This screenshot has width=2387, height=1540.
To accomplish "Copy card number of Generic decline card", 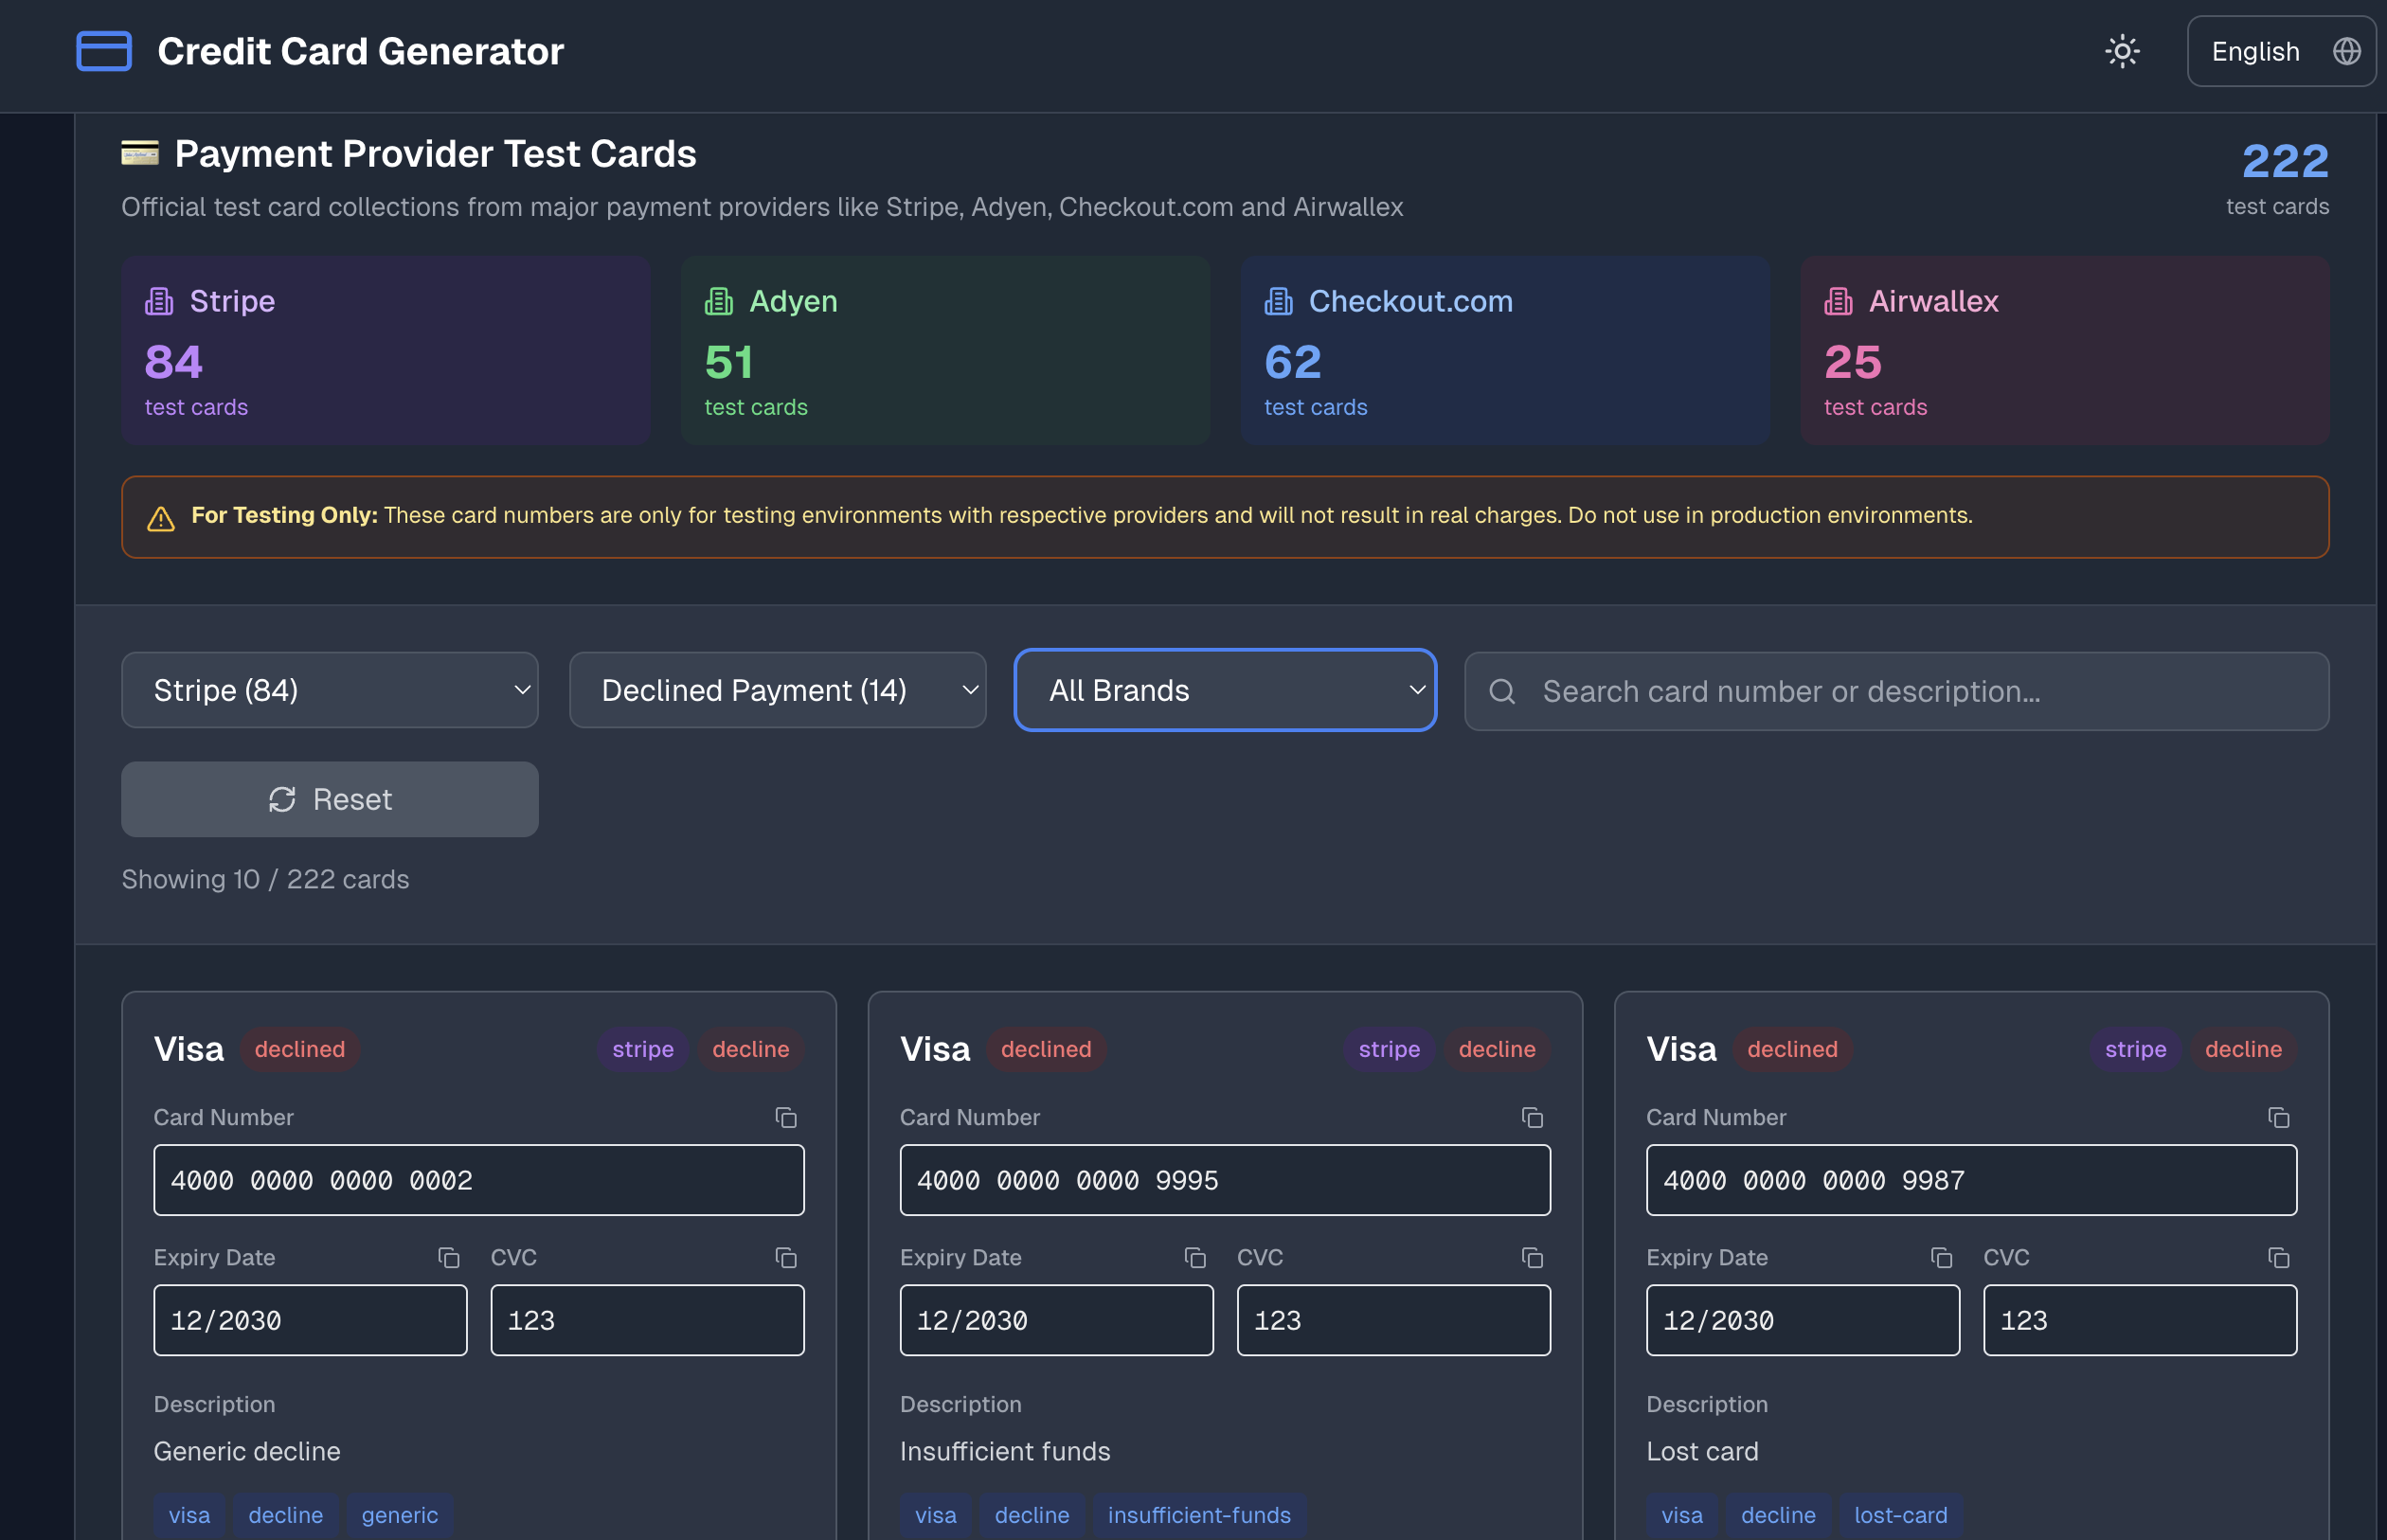I will click(787, 1118).
